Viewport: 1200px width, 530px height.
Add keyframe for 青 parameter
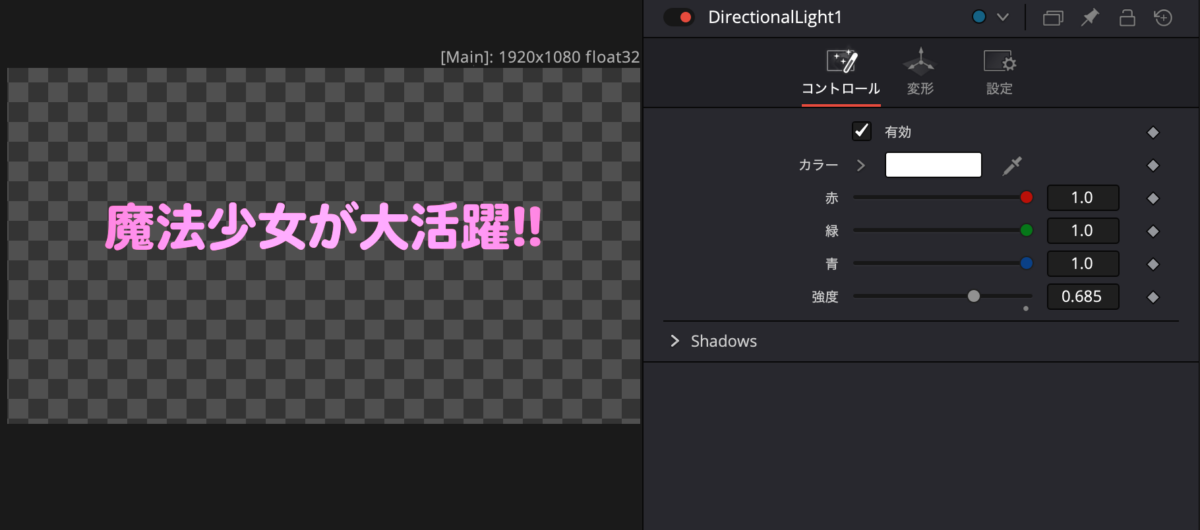pos(1152,264)
